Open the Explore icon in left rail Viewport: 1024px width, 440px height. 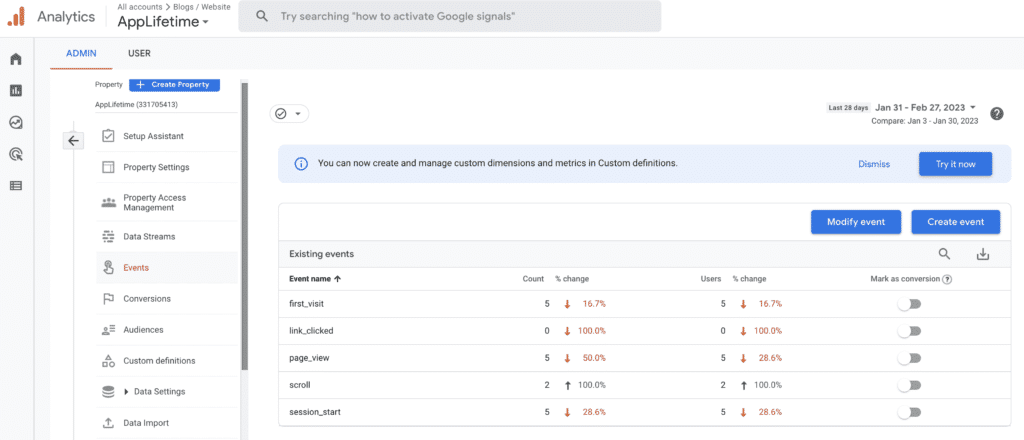(16, 123)
